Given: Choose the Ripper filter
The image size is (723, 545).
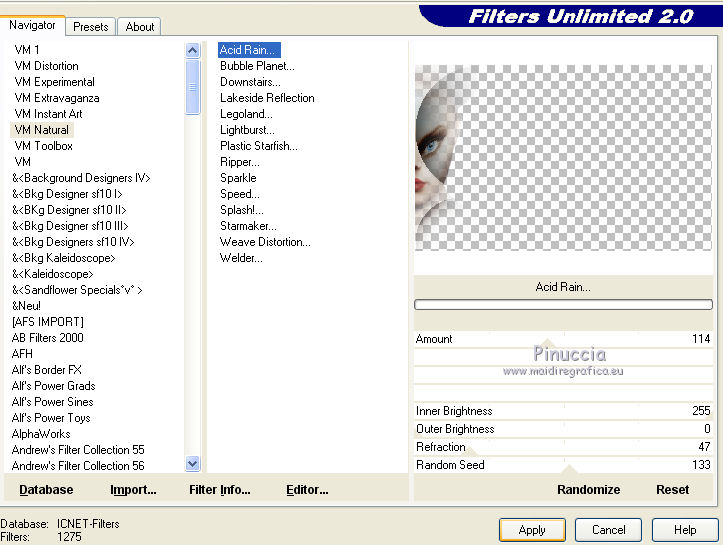Looking at the screenshot, I should 240,162.
